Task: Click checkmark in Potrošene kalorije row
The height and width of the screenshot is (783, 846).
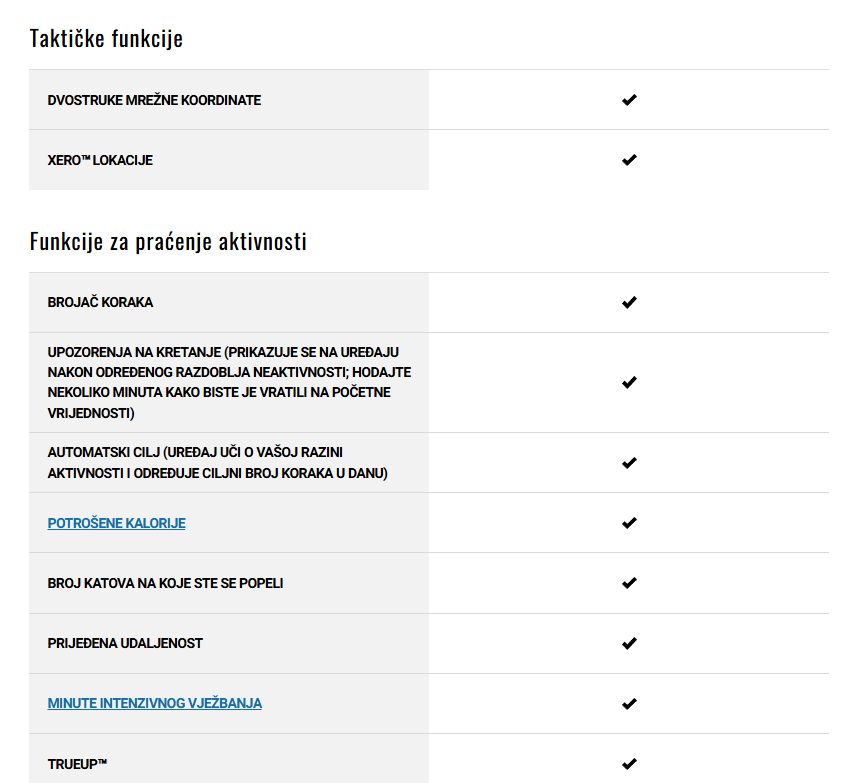Action: click(629, 523)
